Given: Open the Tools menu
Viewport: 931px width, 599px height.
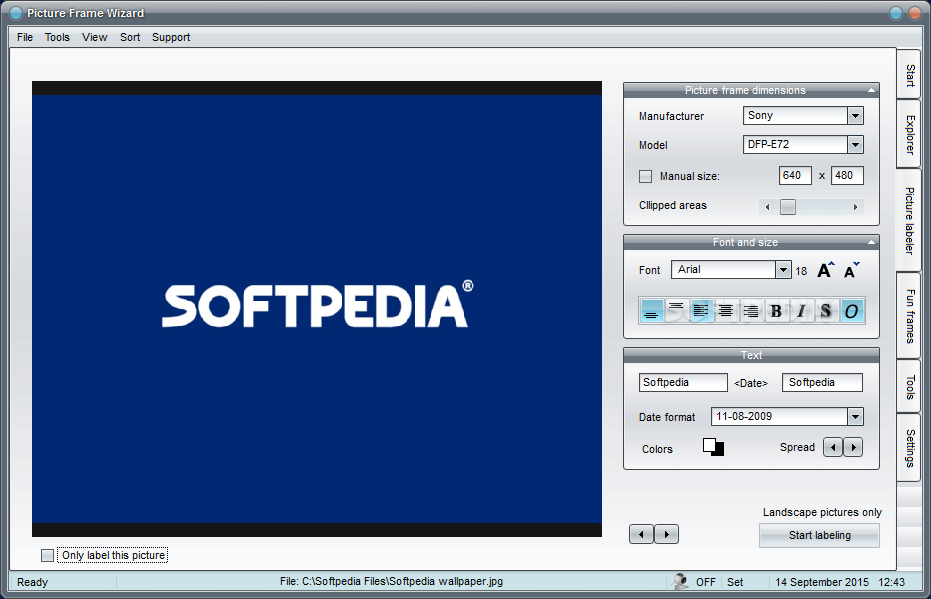Looking at the screenshot, I should [57, 37].
